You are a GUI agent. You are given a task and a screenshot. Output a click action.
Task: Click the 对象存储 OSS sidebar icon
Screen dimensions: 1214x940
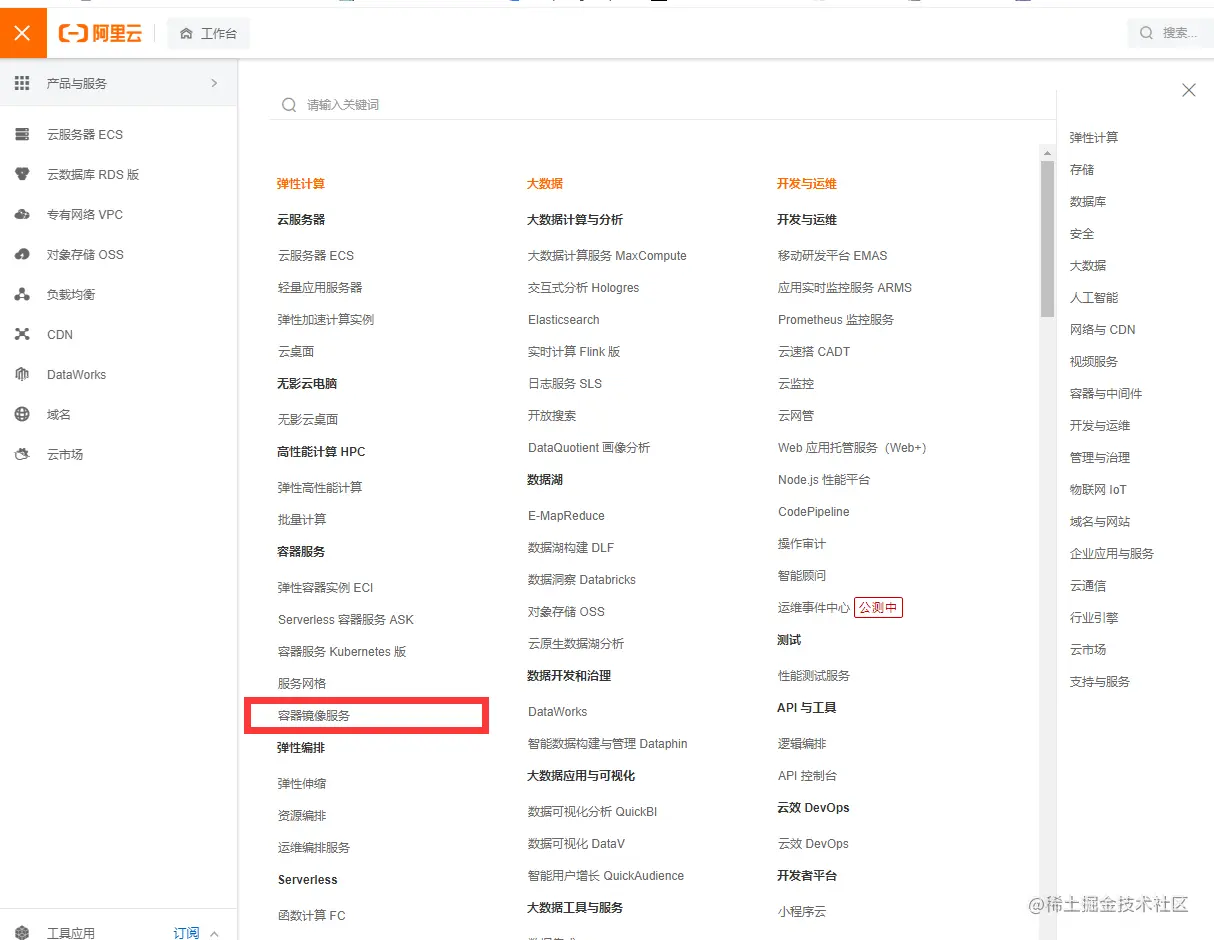click(22, 254)
